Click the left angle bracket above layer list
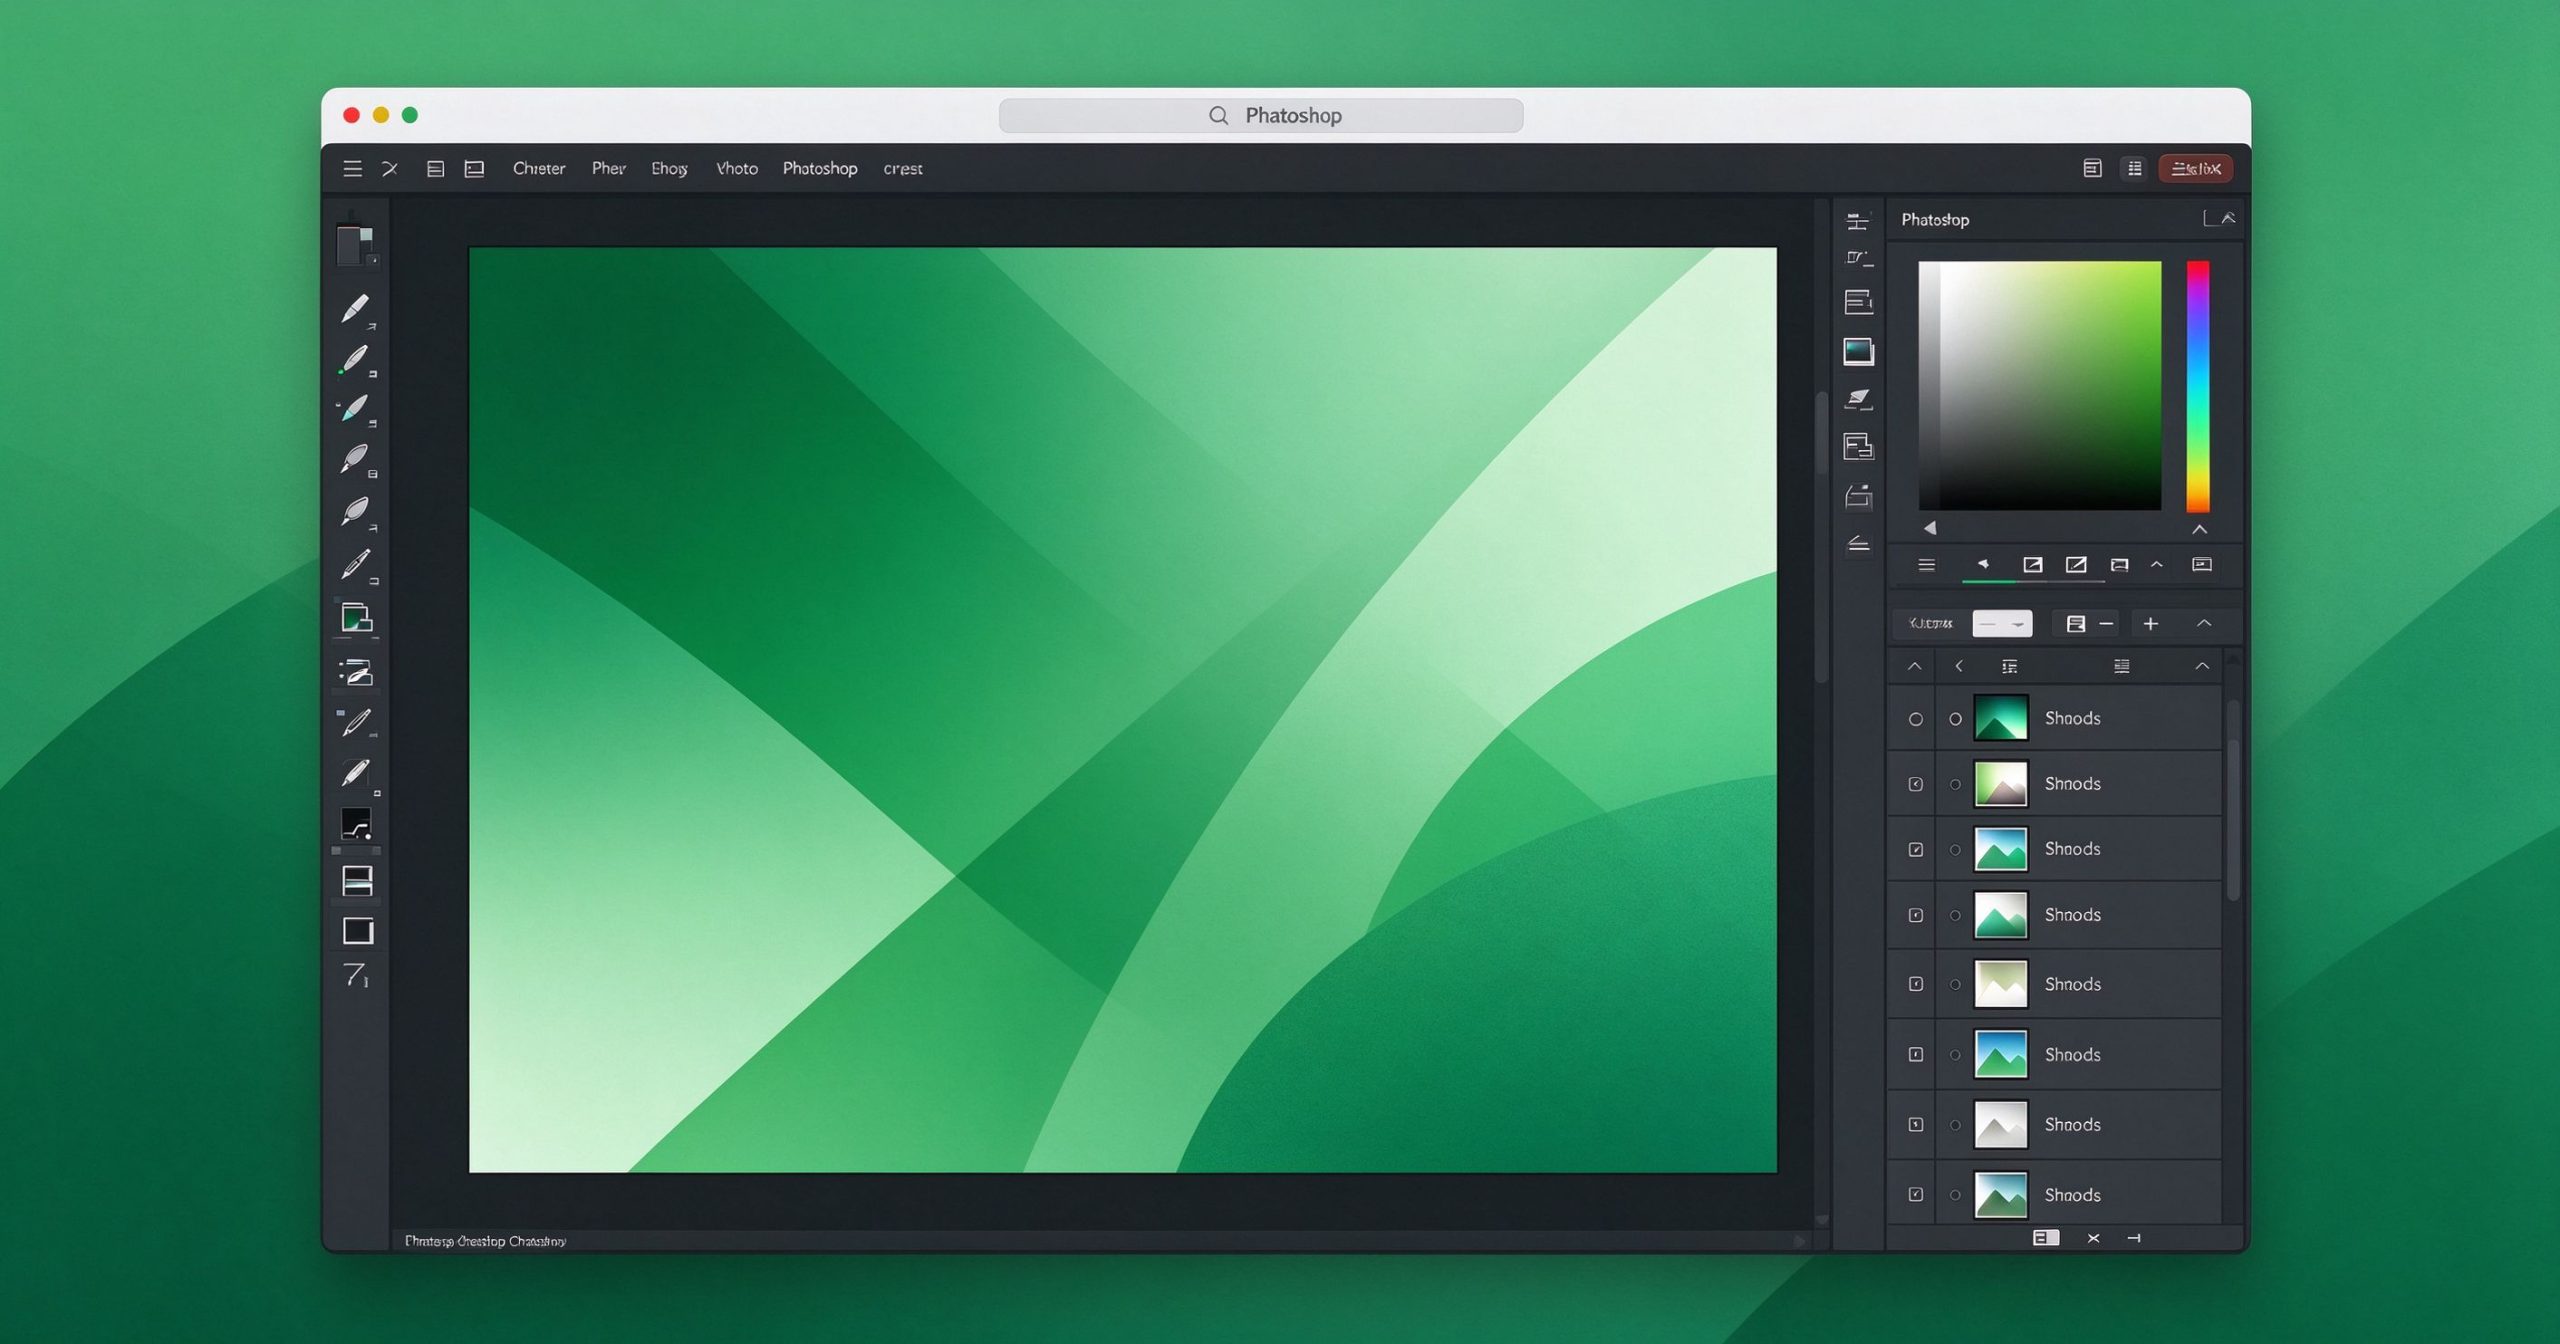 tap(1959, 666)
